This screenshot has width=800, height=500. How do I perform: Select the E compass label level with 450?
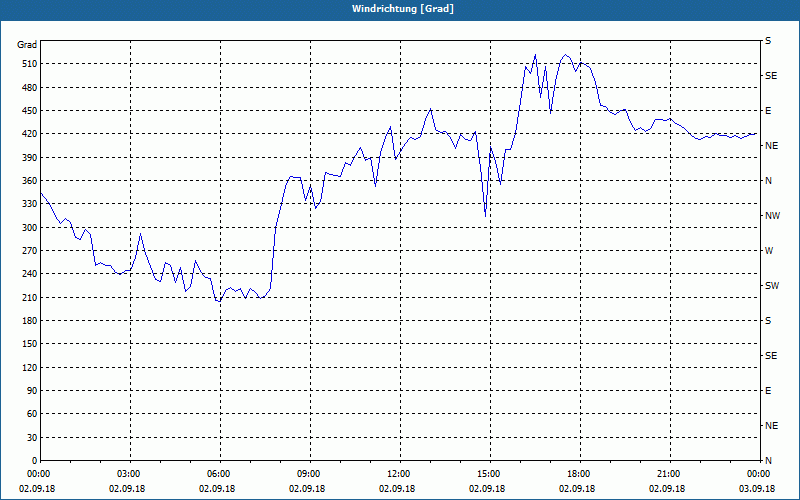[x=768, y=111]
